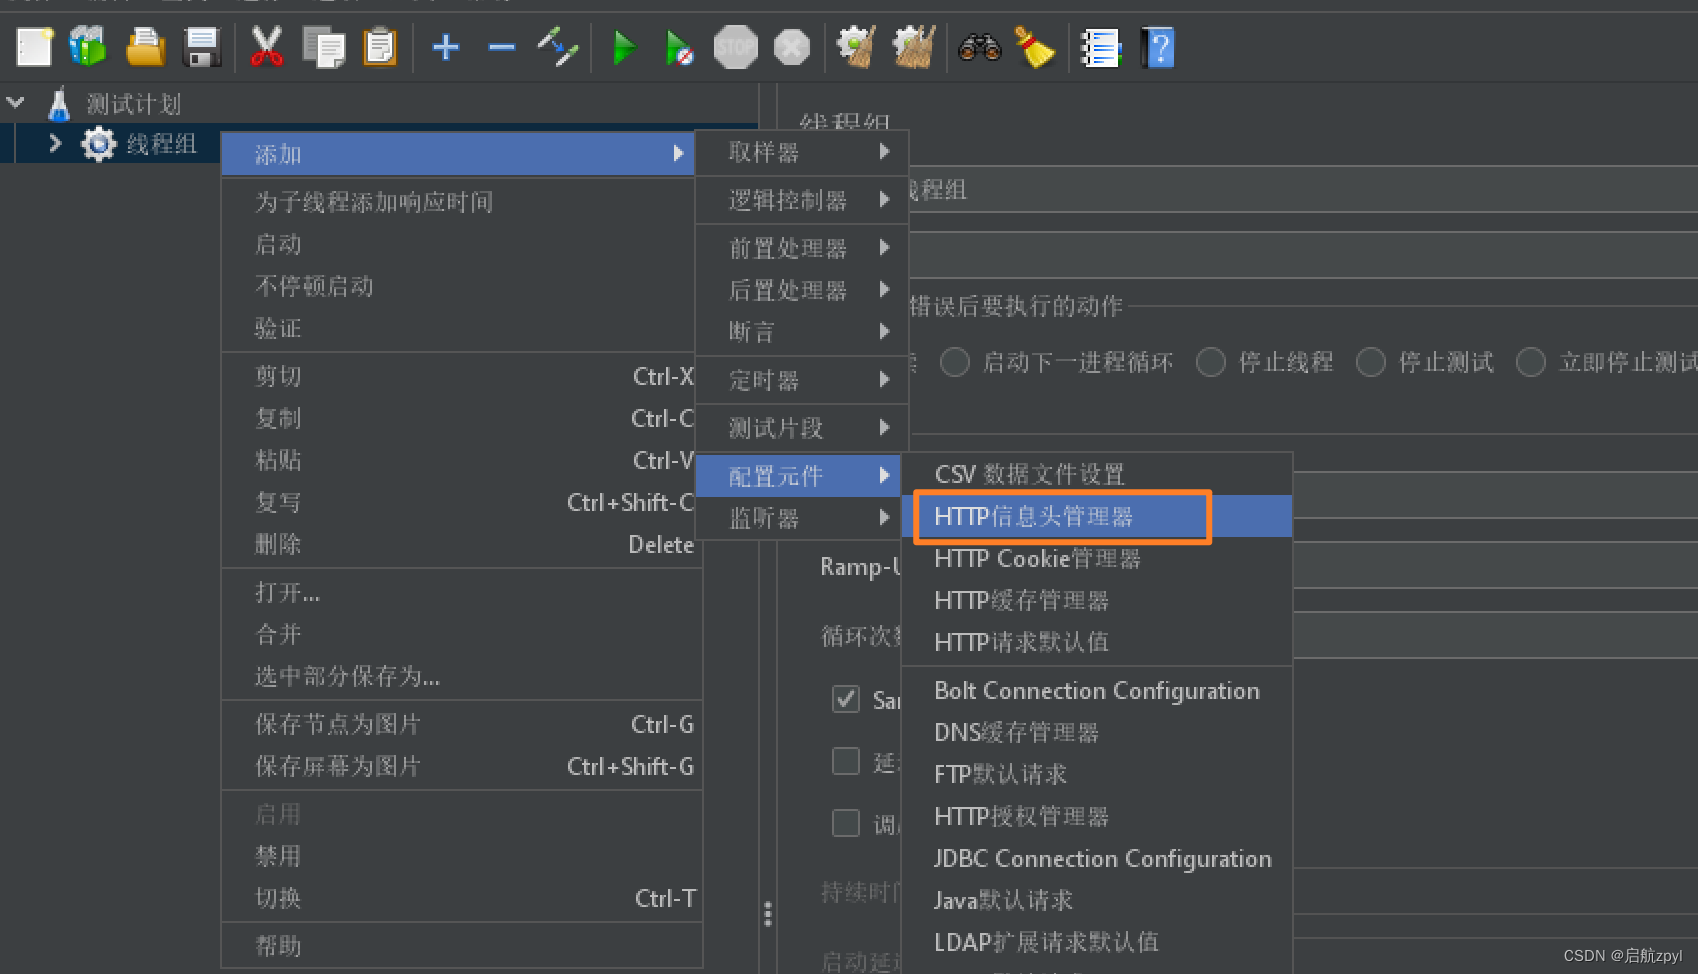The image size is (1698, 974).
Task: Click the test plan flask icon
Action: coord(59,104)
